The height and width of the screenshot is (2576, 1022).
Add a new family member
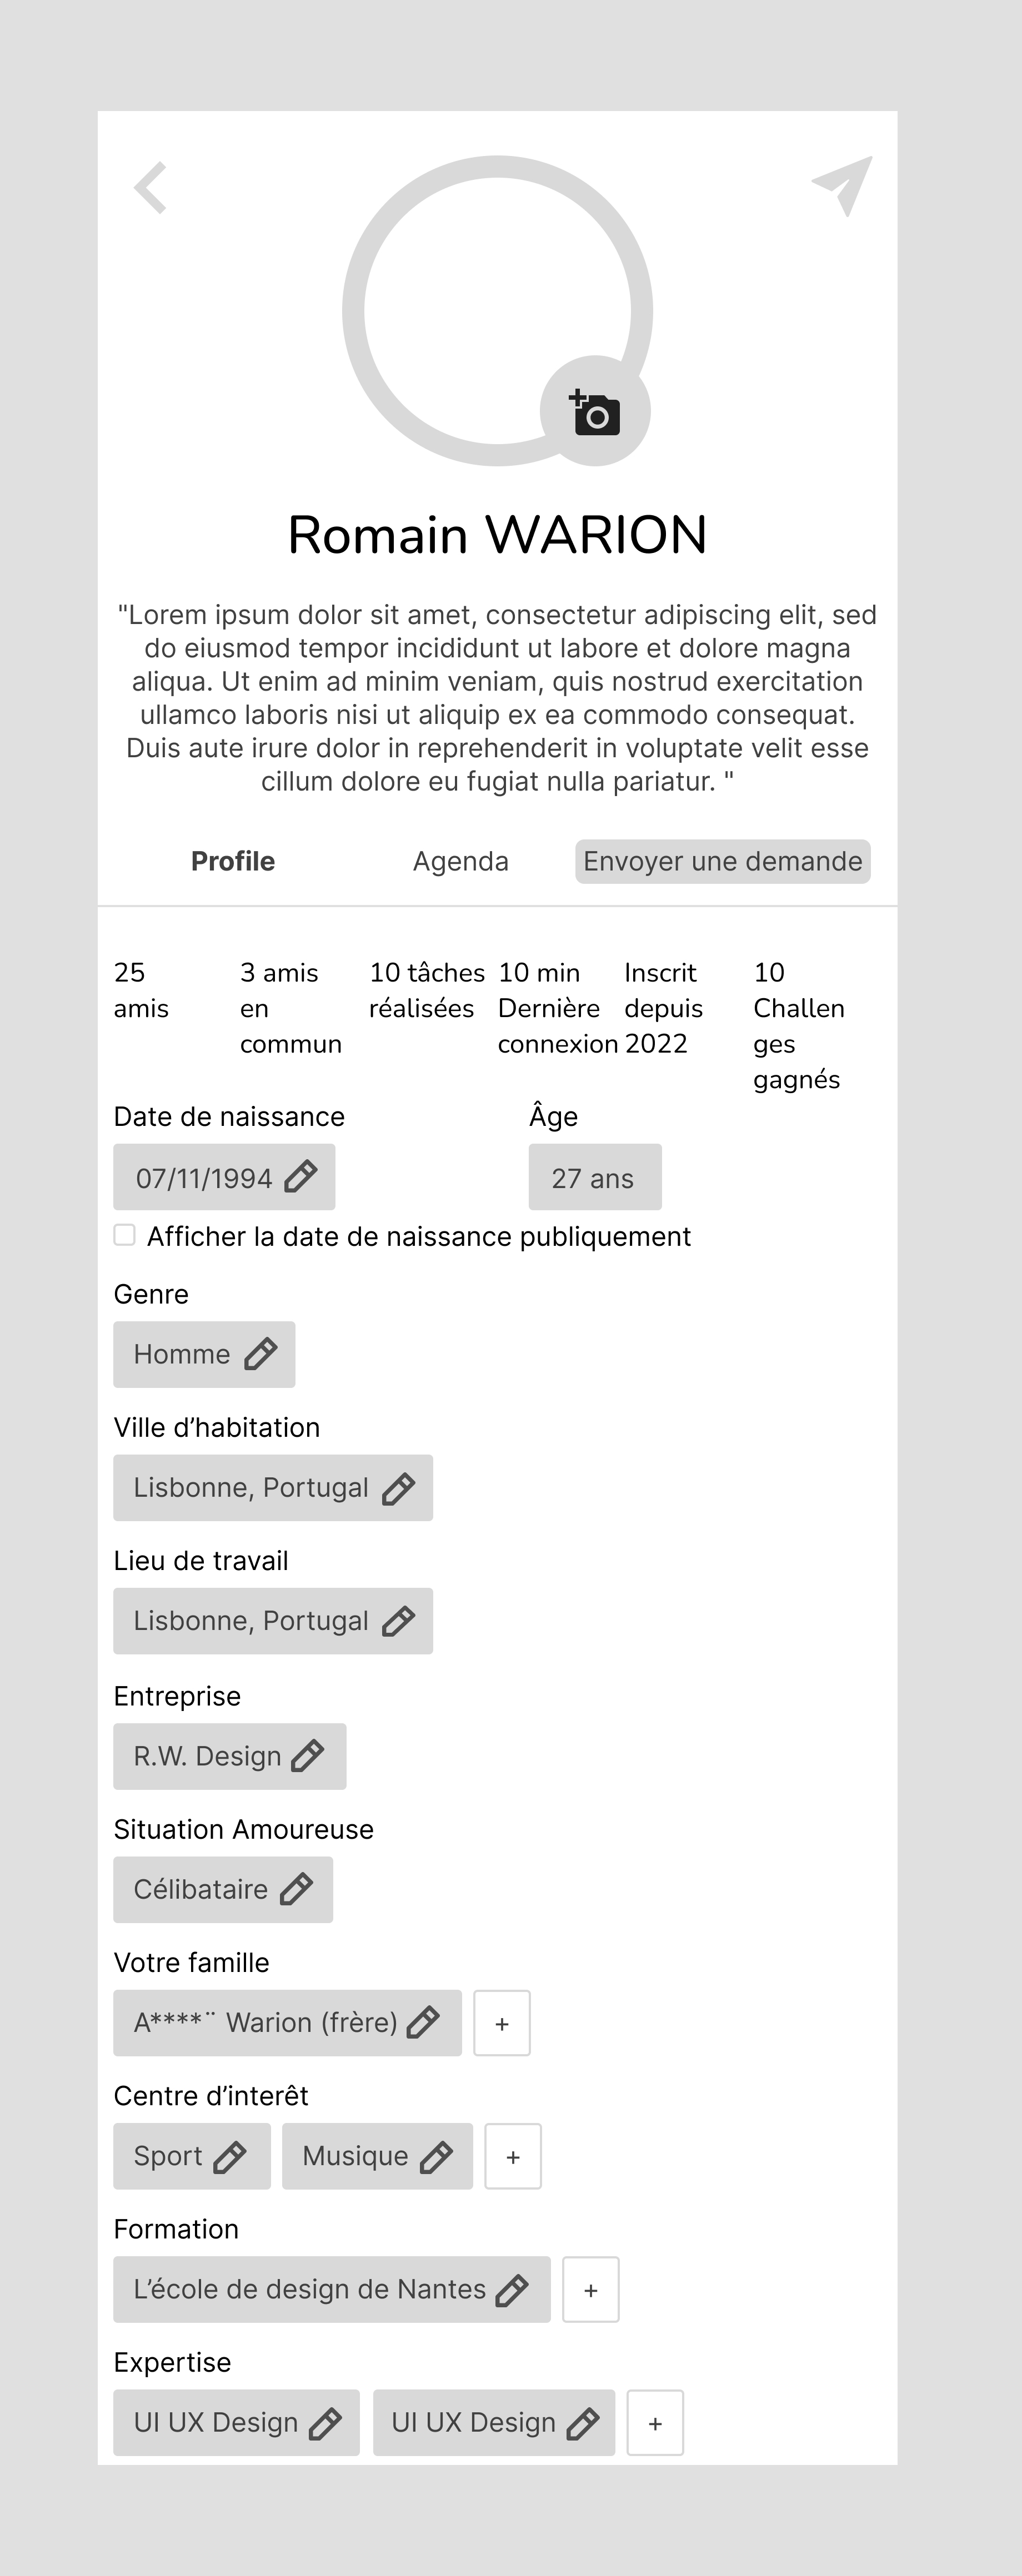tap(502, 2023)
